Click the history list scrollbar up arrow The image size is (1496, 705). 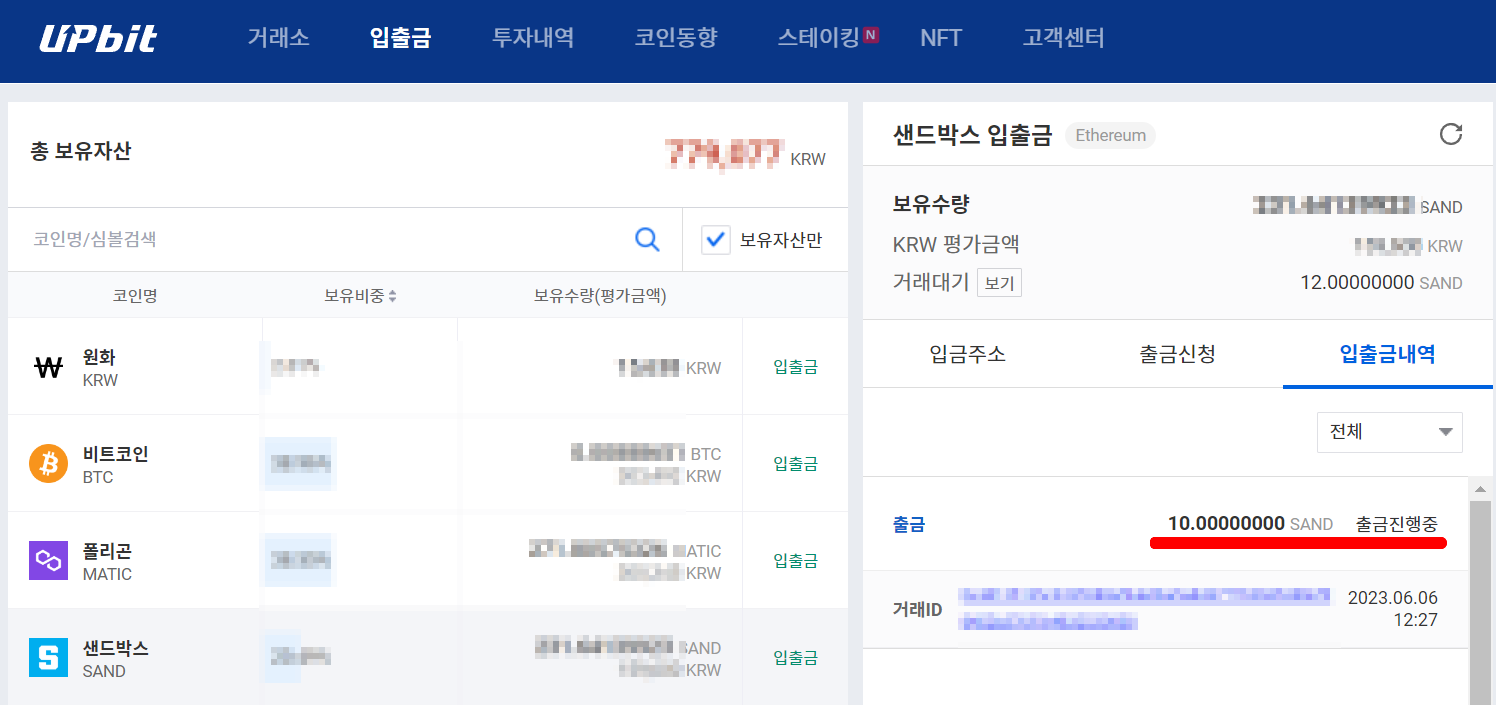tap(1481, 487)
